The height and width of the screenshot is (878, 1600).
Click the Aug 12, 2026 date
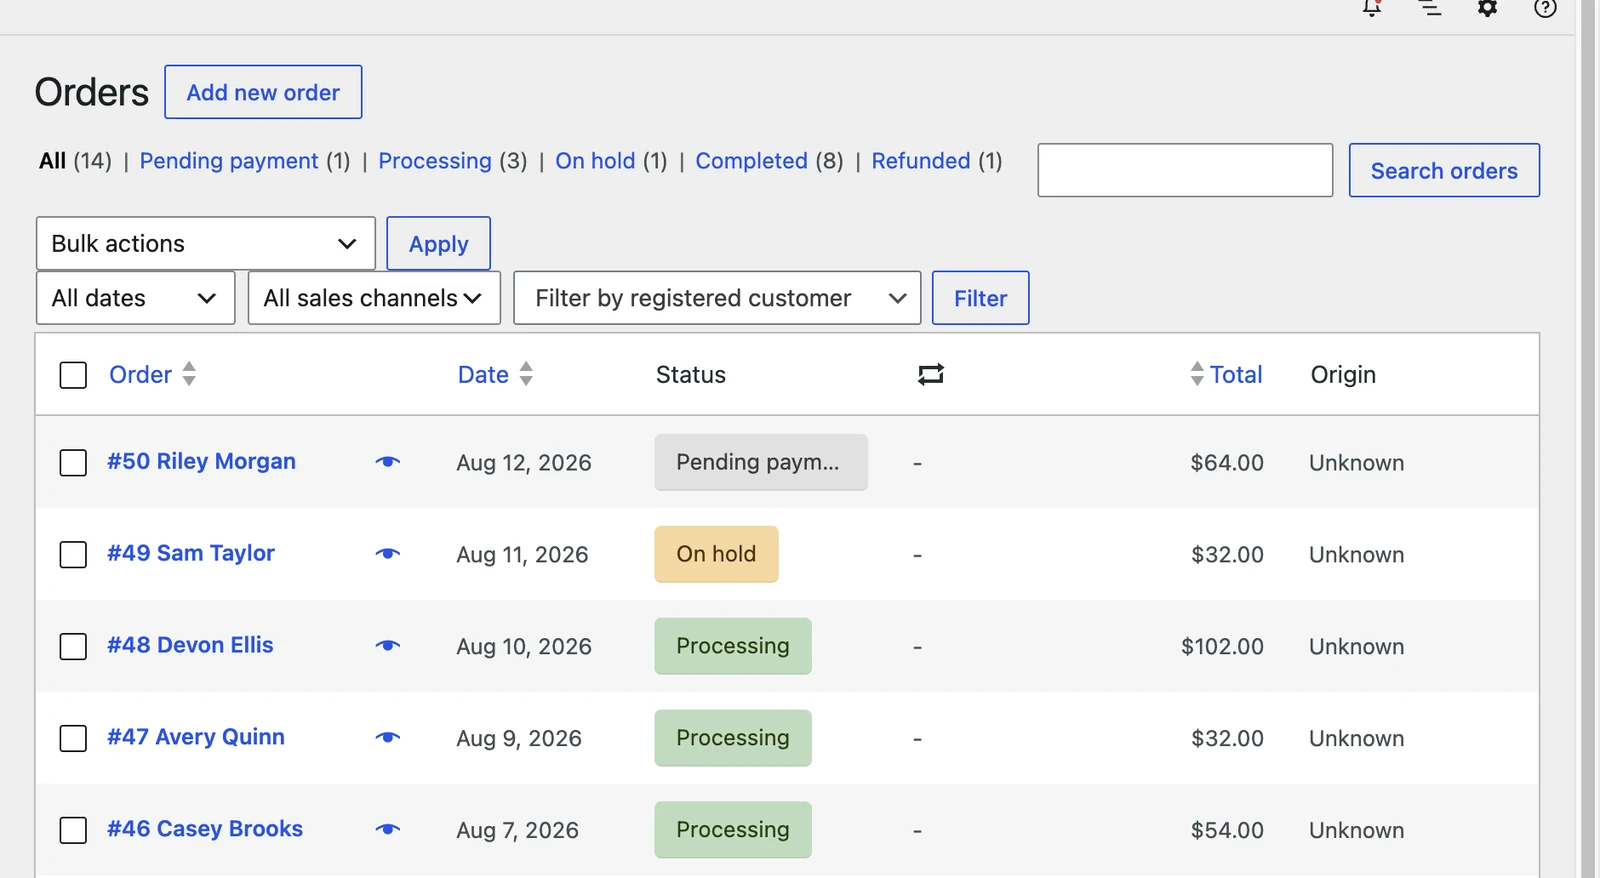(x=524, y=463)
